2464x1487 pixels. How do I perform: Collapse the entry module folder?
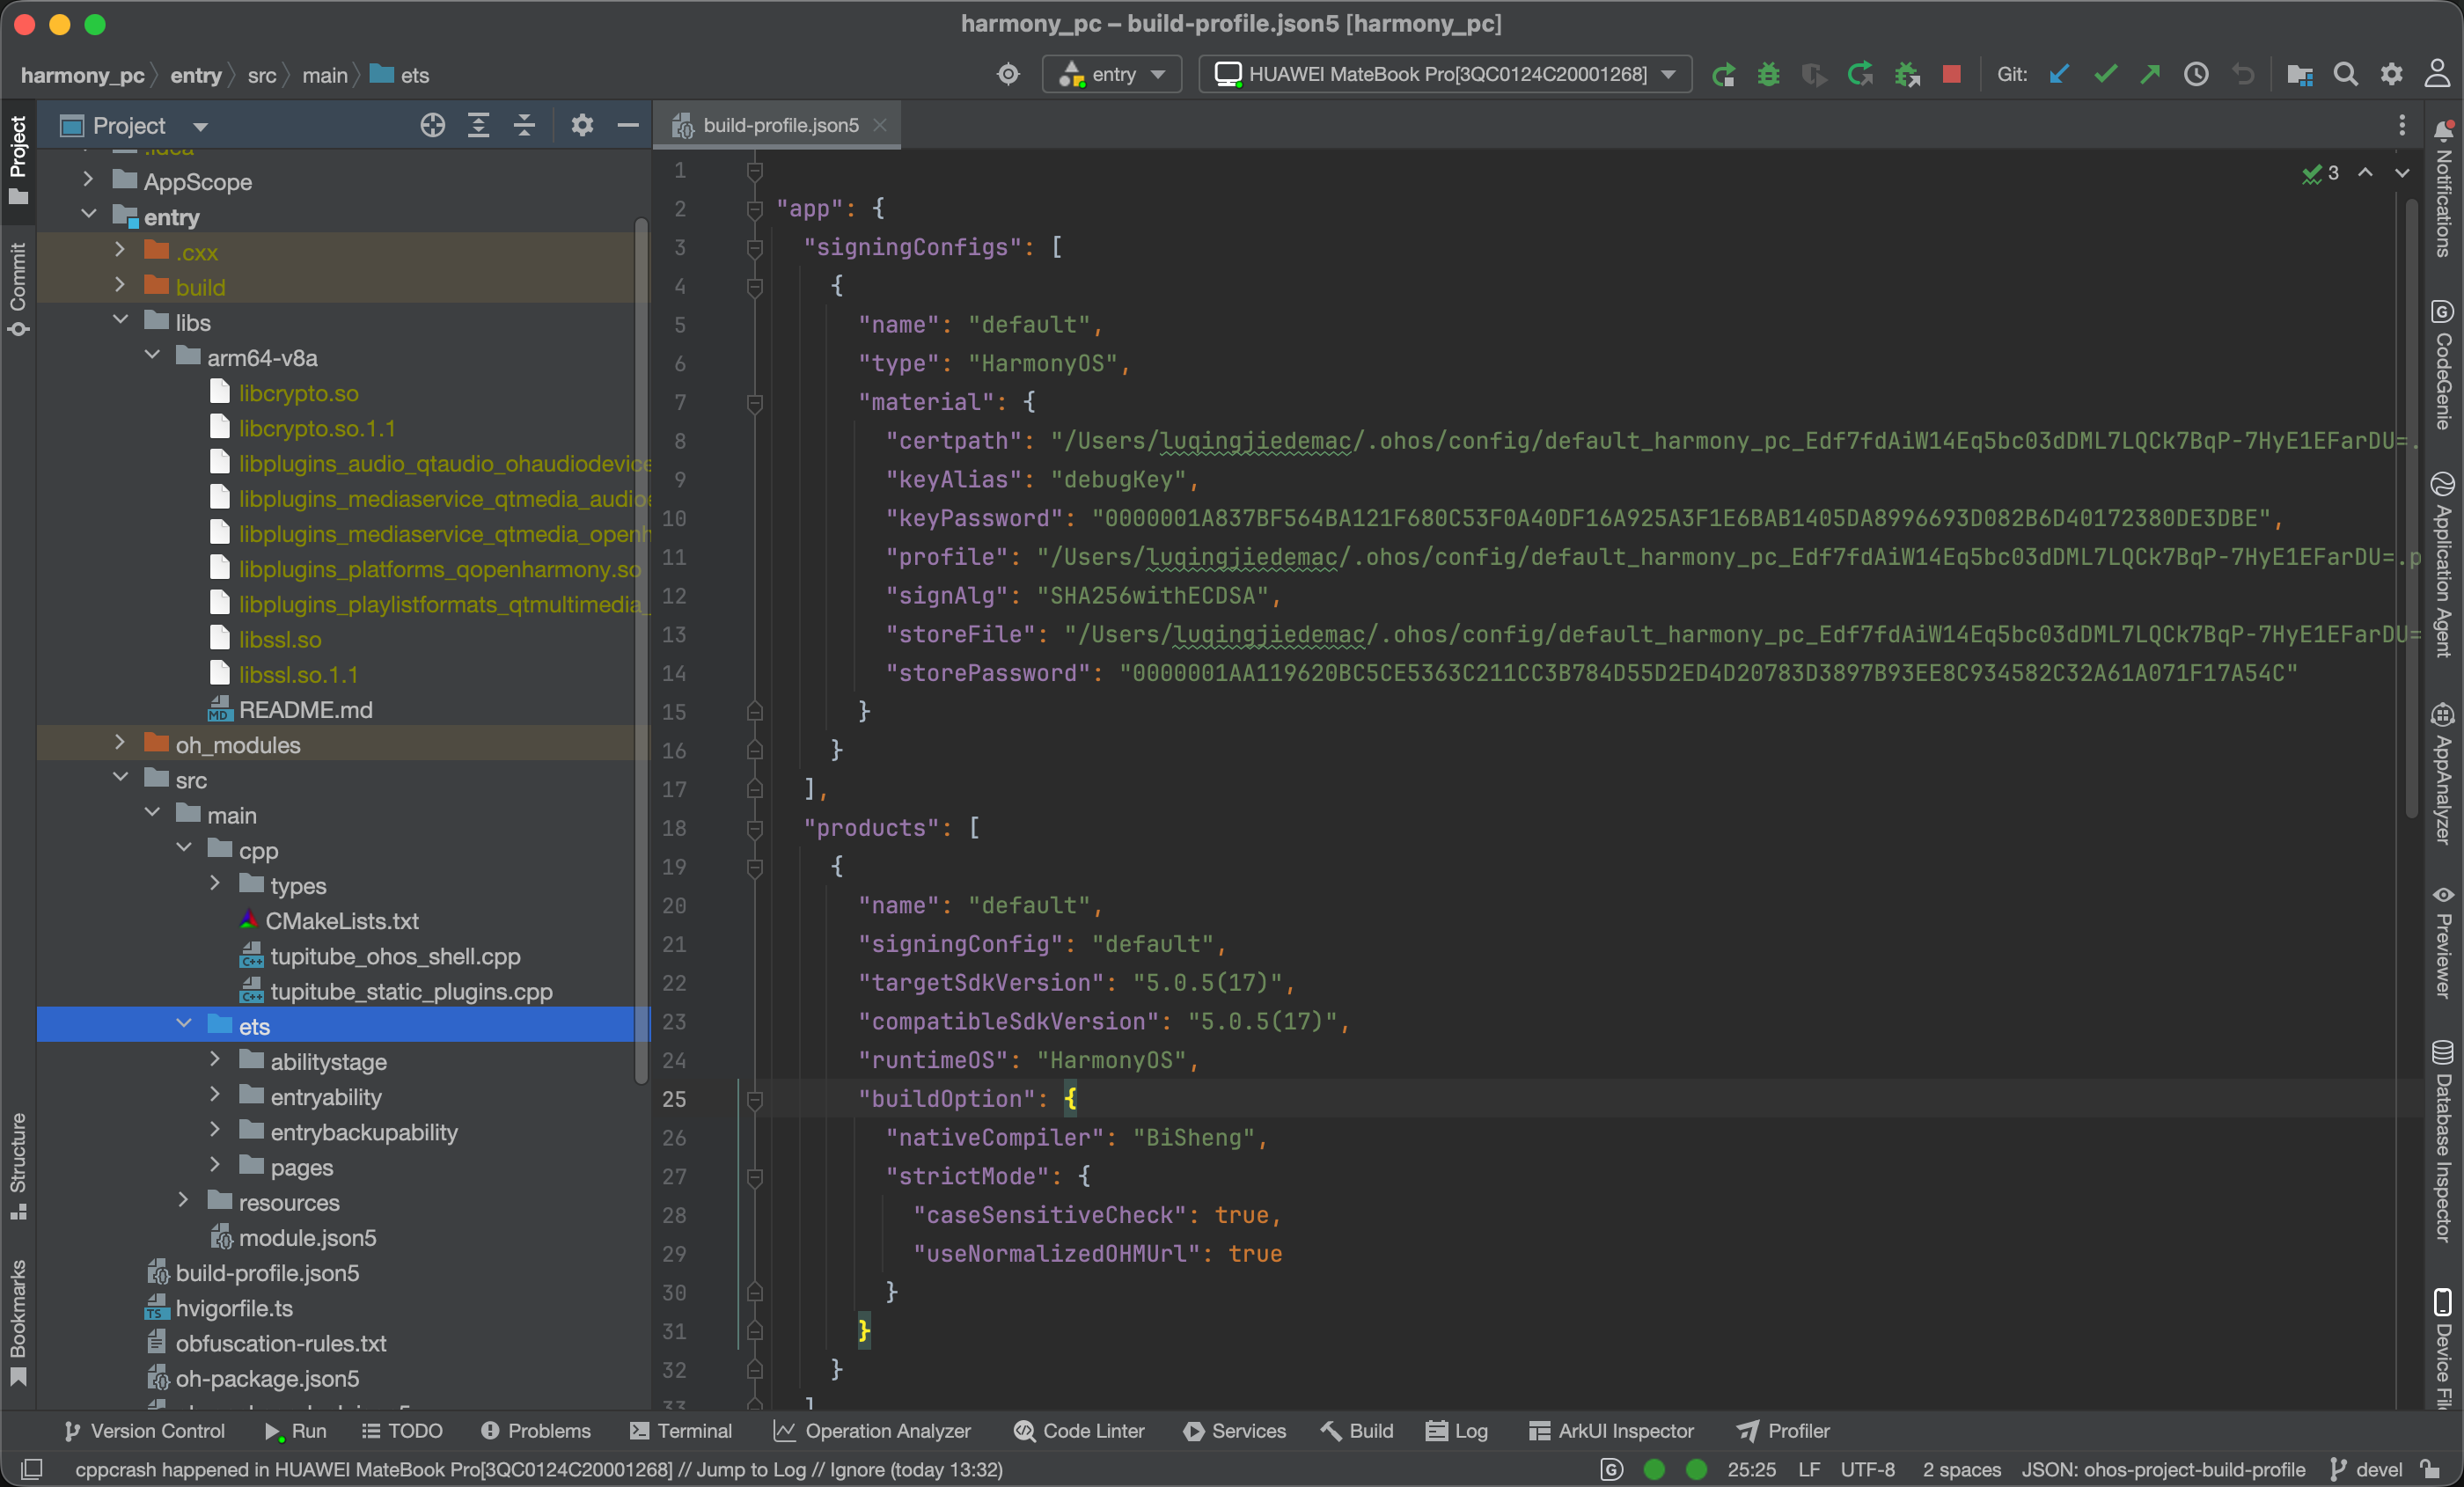[88, 216]
